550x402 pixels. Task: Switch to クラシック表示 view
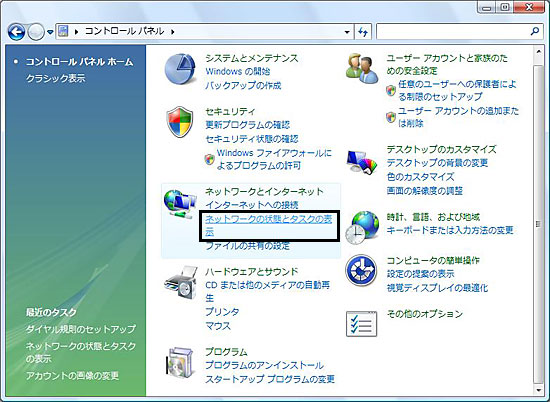point(56,78)
